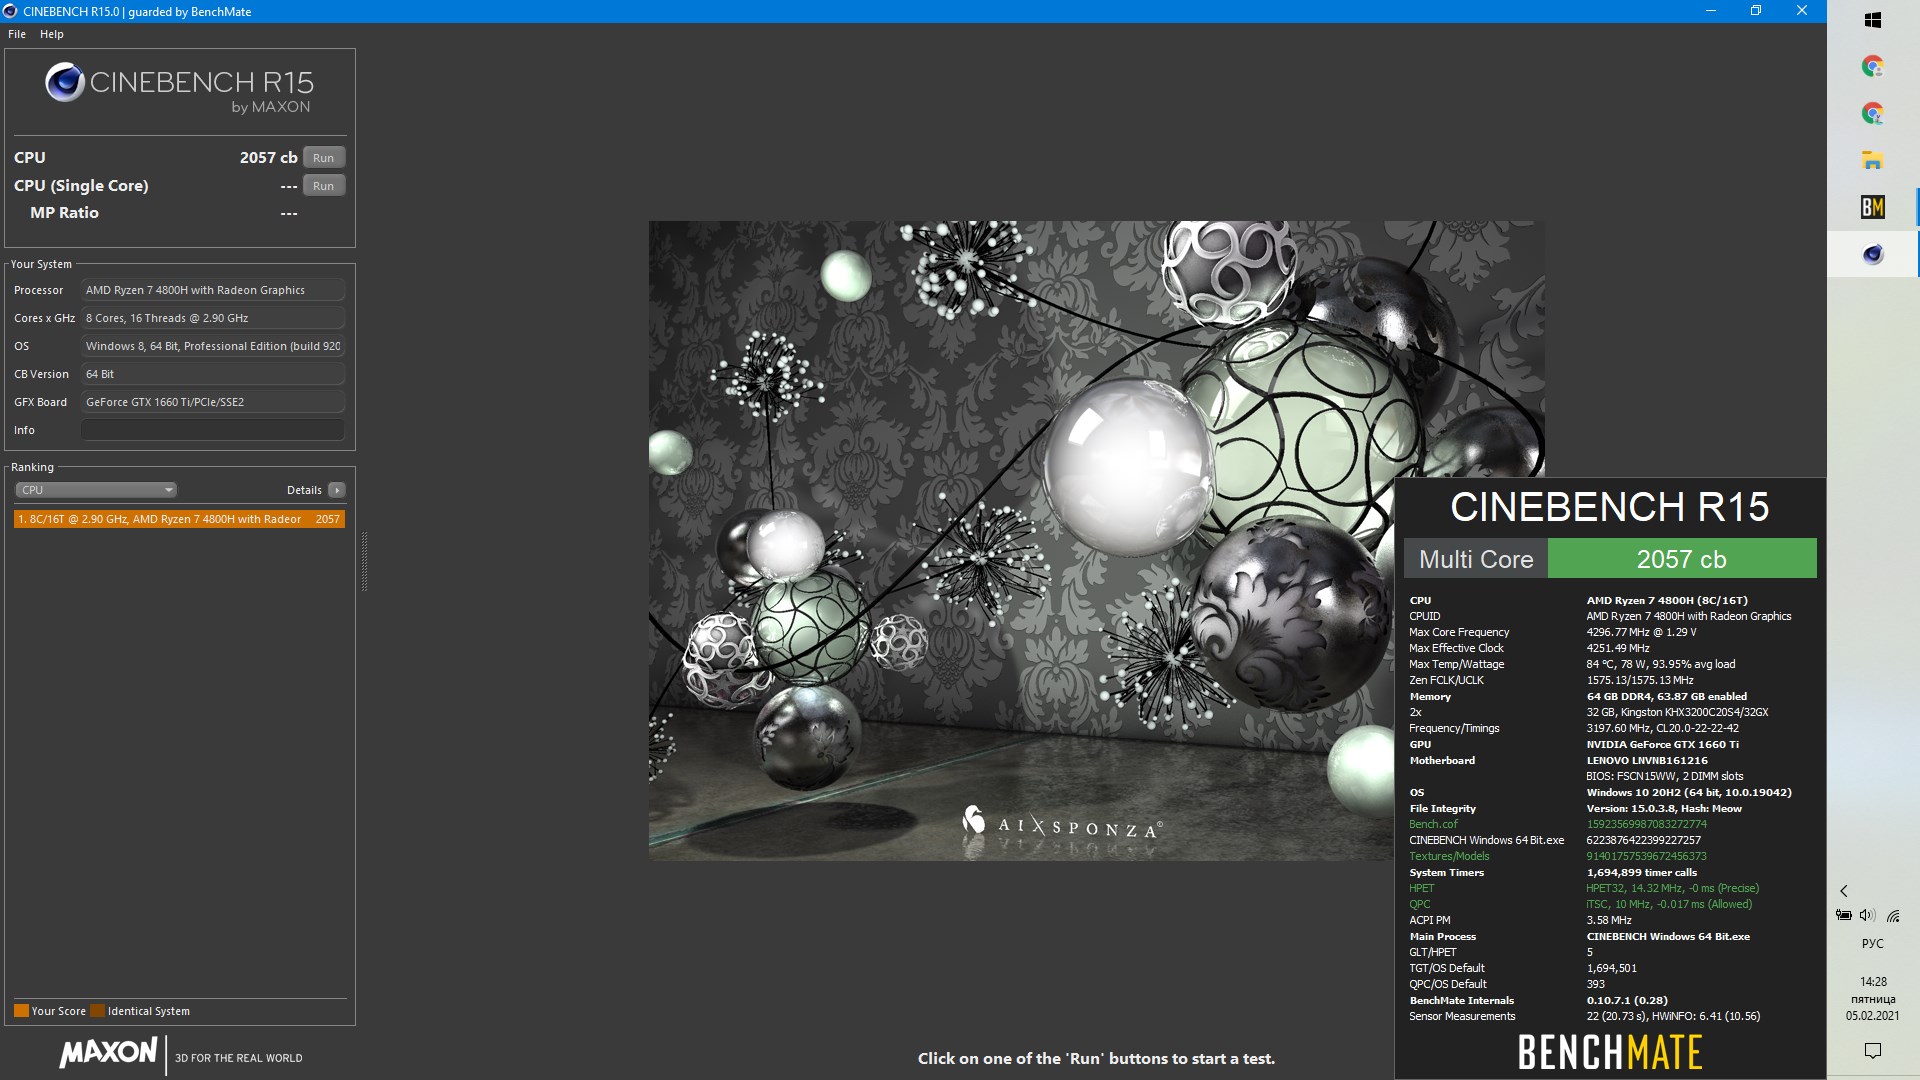Select the 8C/16T Ryzen 7 ranking row
The image size is (1920, 1080).
tap(179, 519)
